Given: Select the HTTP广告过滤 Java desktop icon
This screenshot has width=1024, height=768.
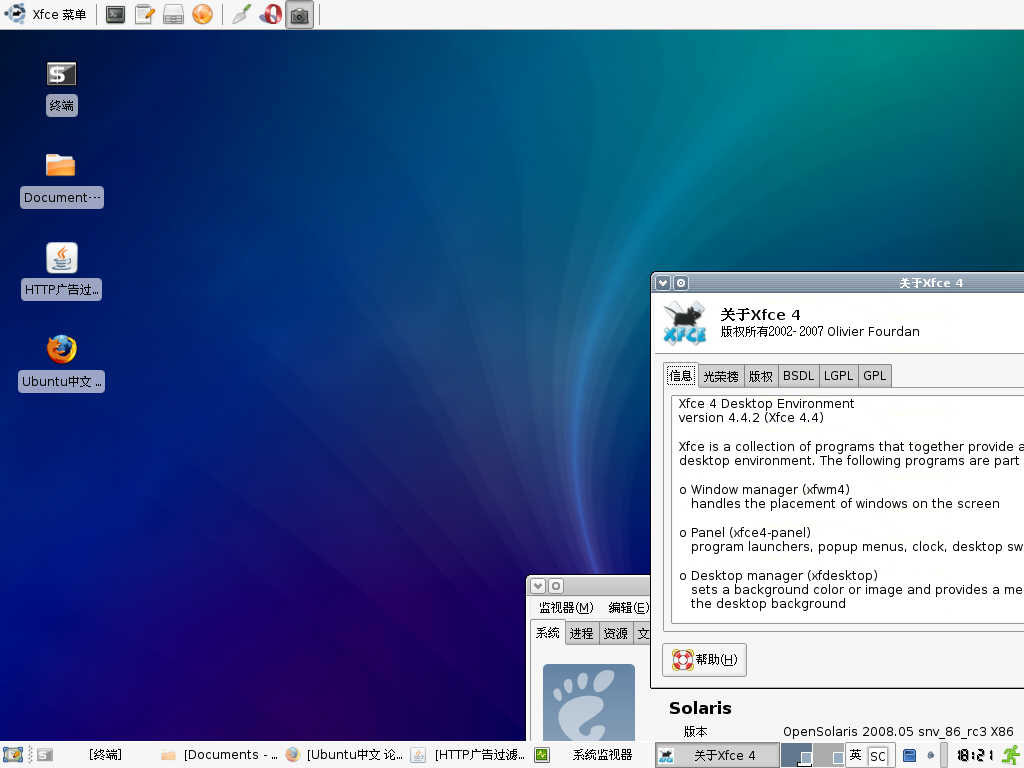Looking at the screenshot, I should point(62,272).
